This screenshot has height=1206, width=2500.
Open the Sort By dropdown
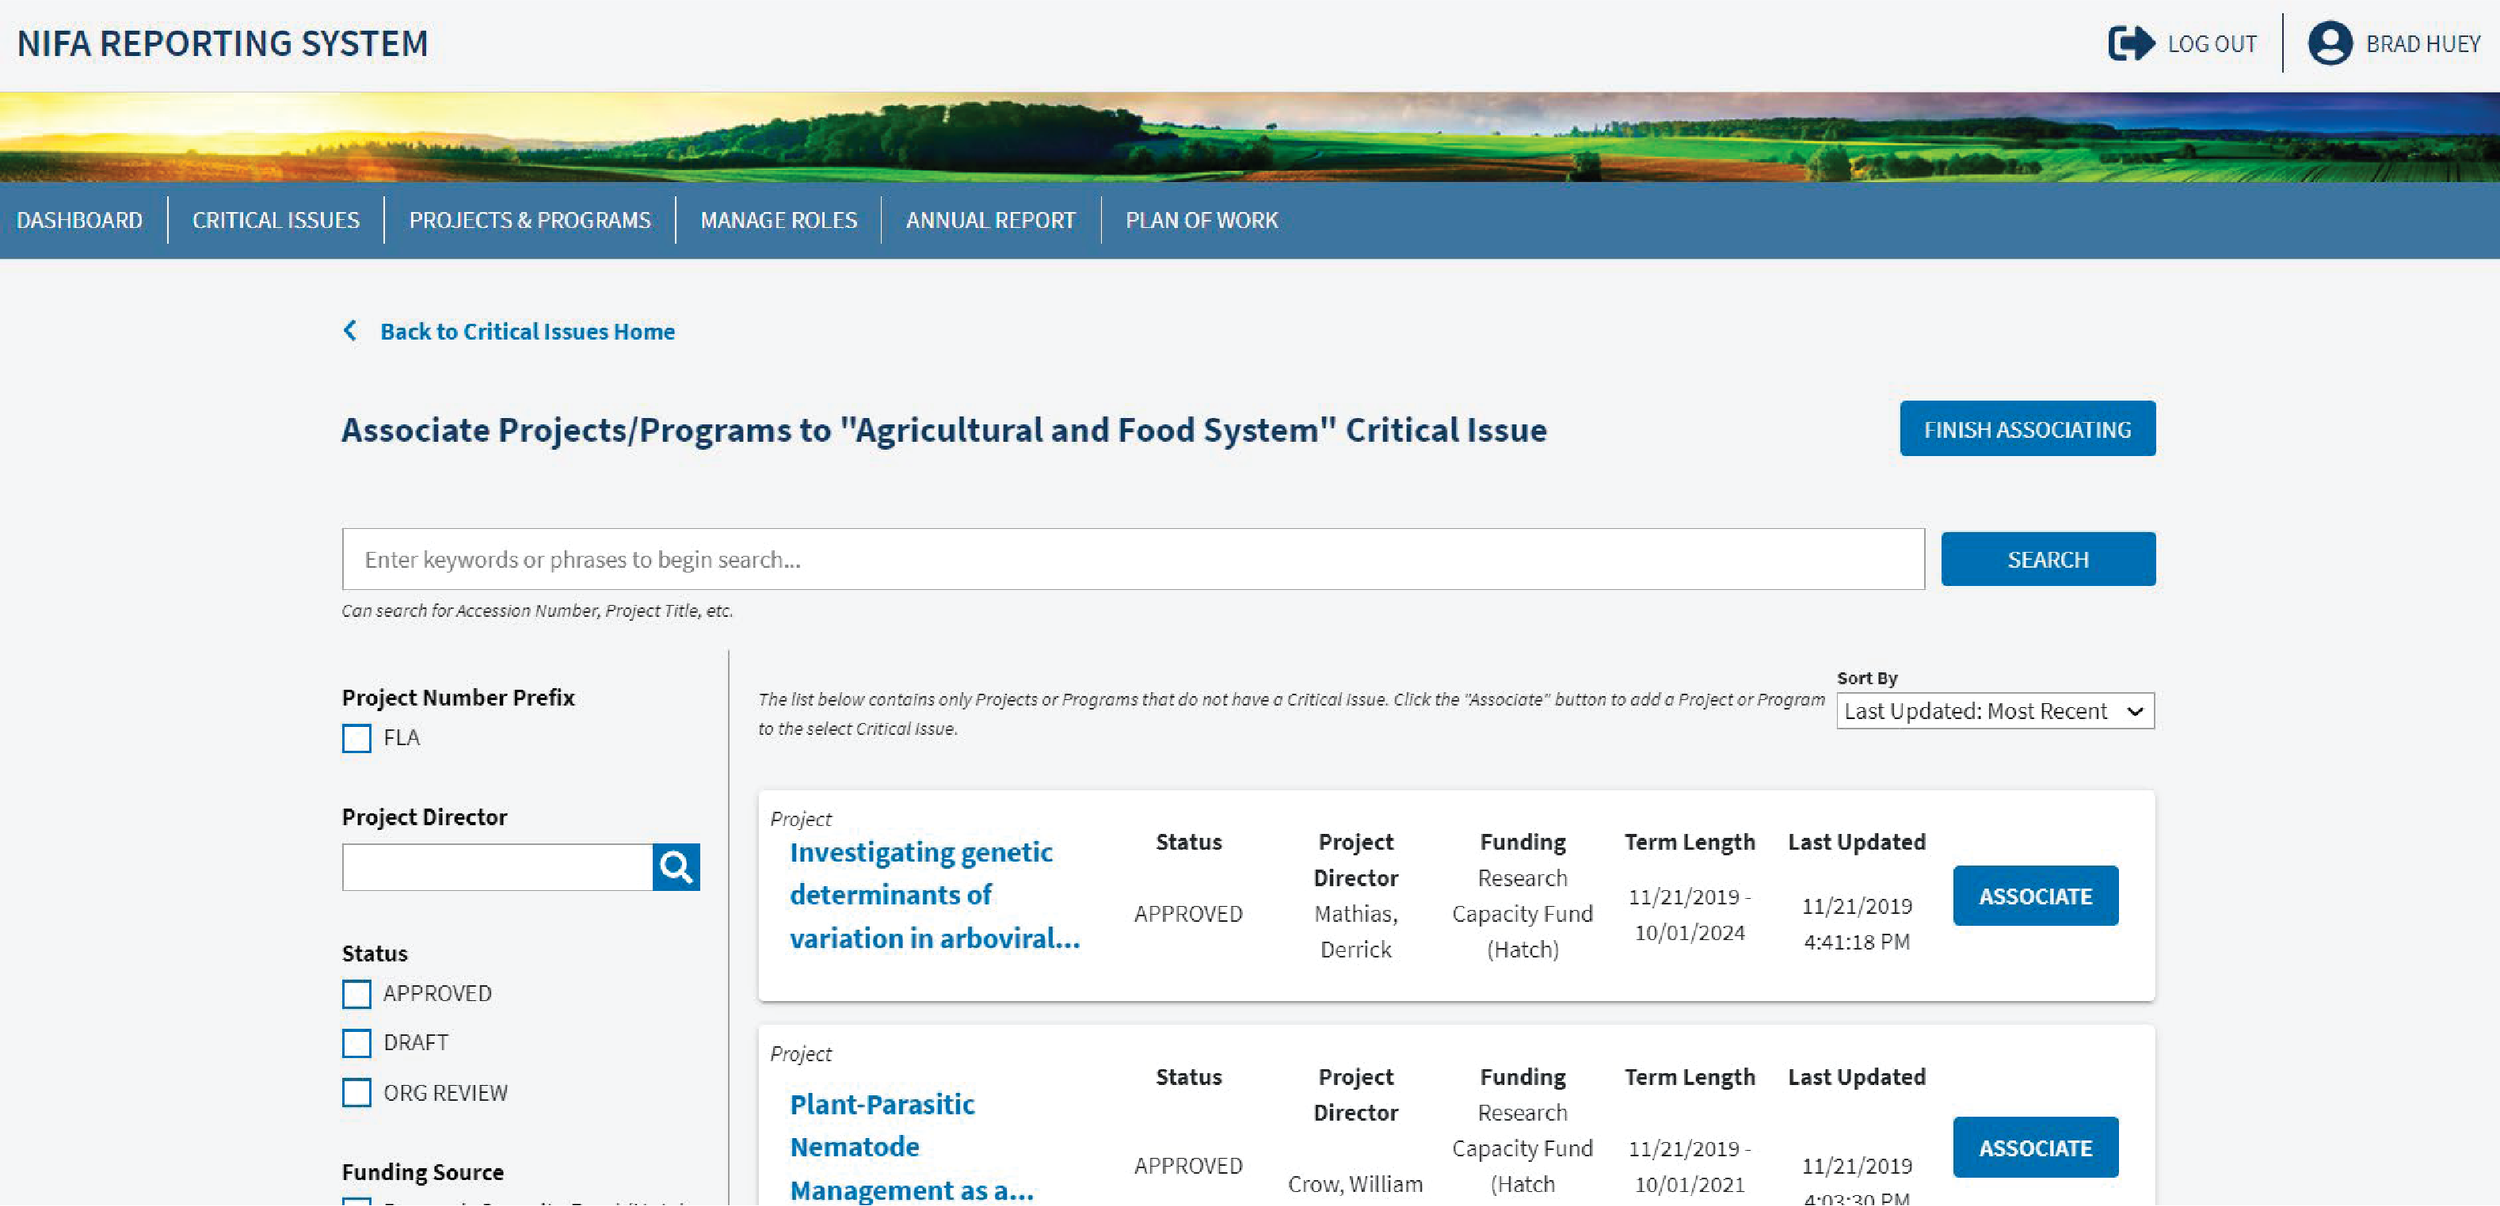[x=1994, y=711]
